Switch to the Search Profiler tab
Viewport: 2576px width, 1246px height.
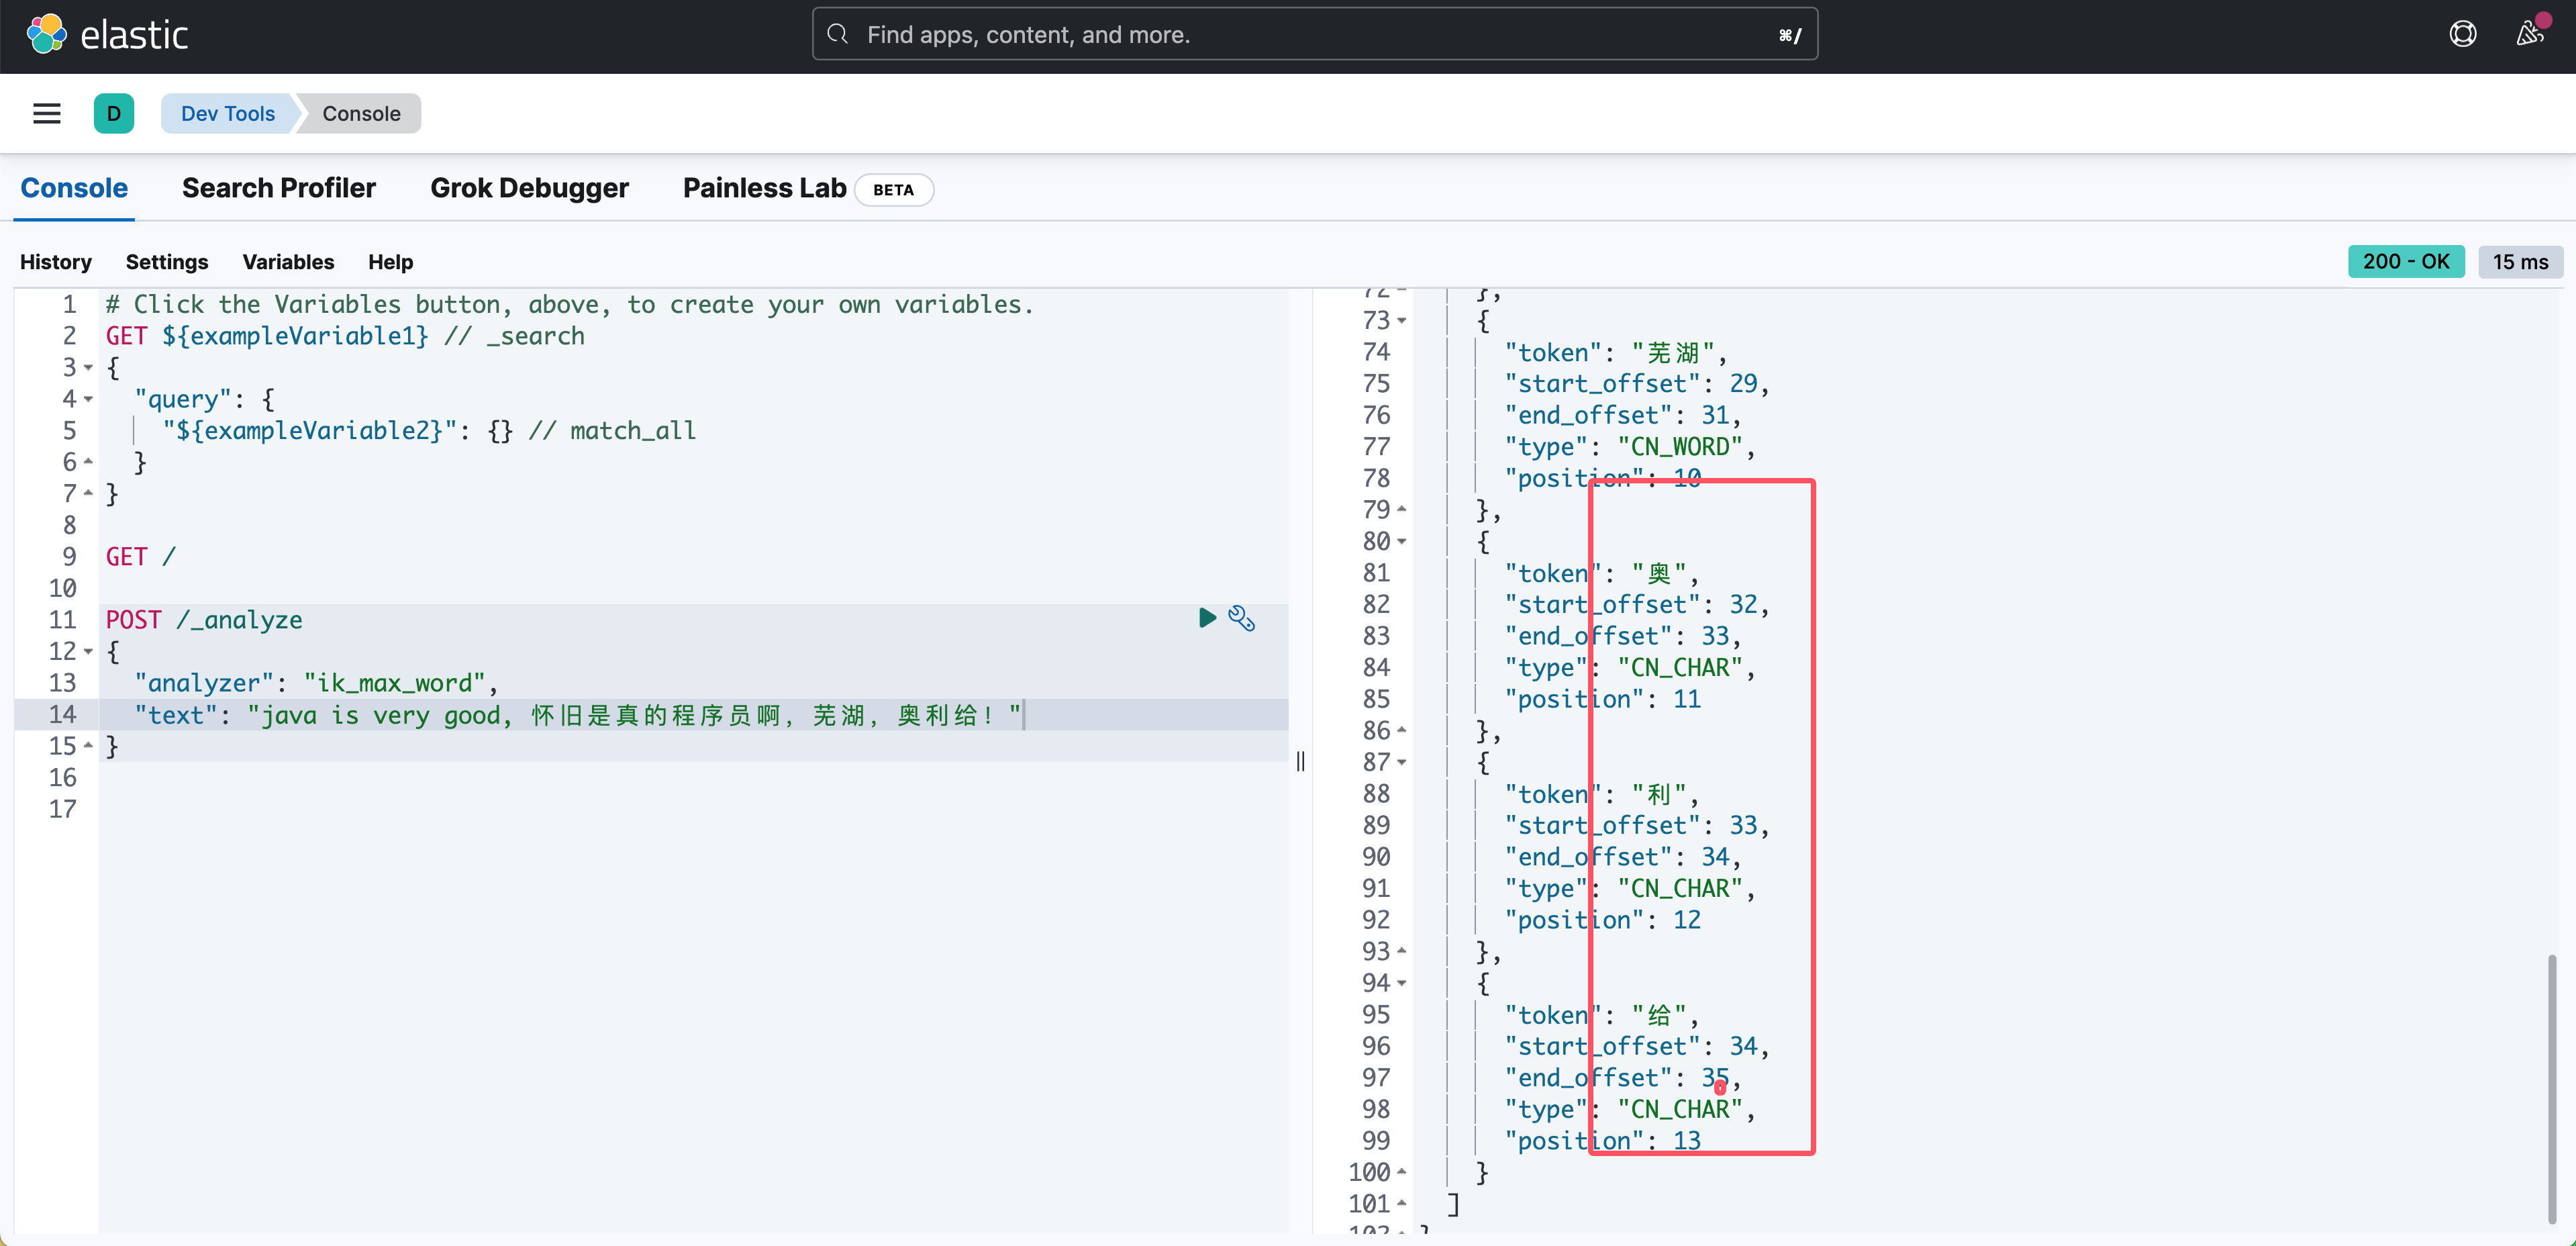pyautogui.click(x=278, y=188)
